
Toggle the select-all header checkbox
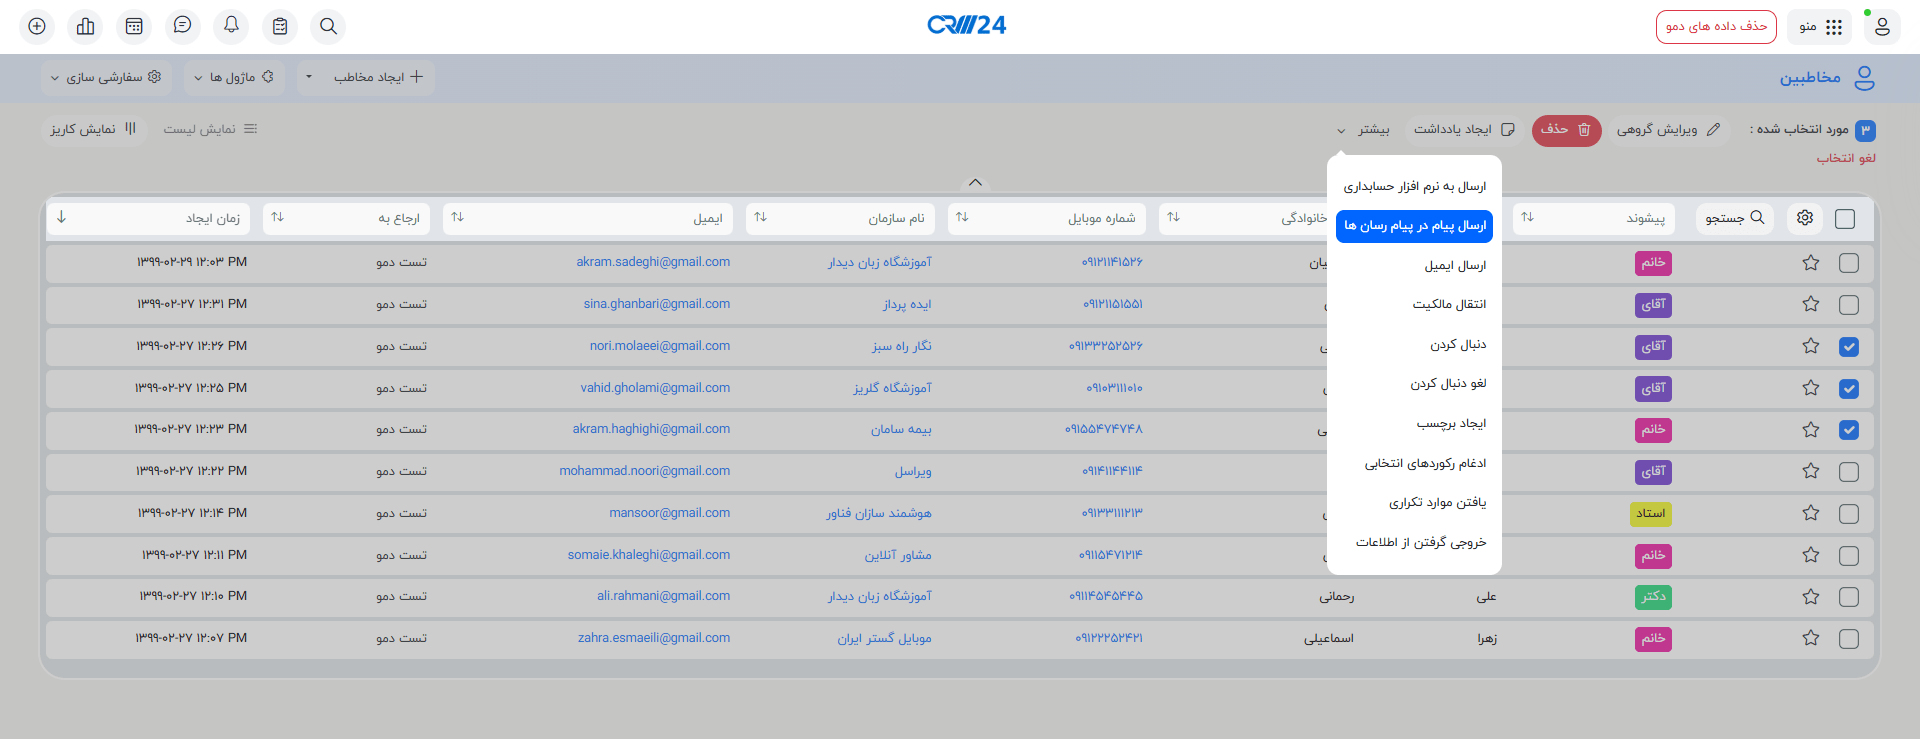[x=1845, y=219]
